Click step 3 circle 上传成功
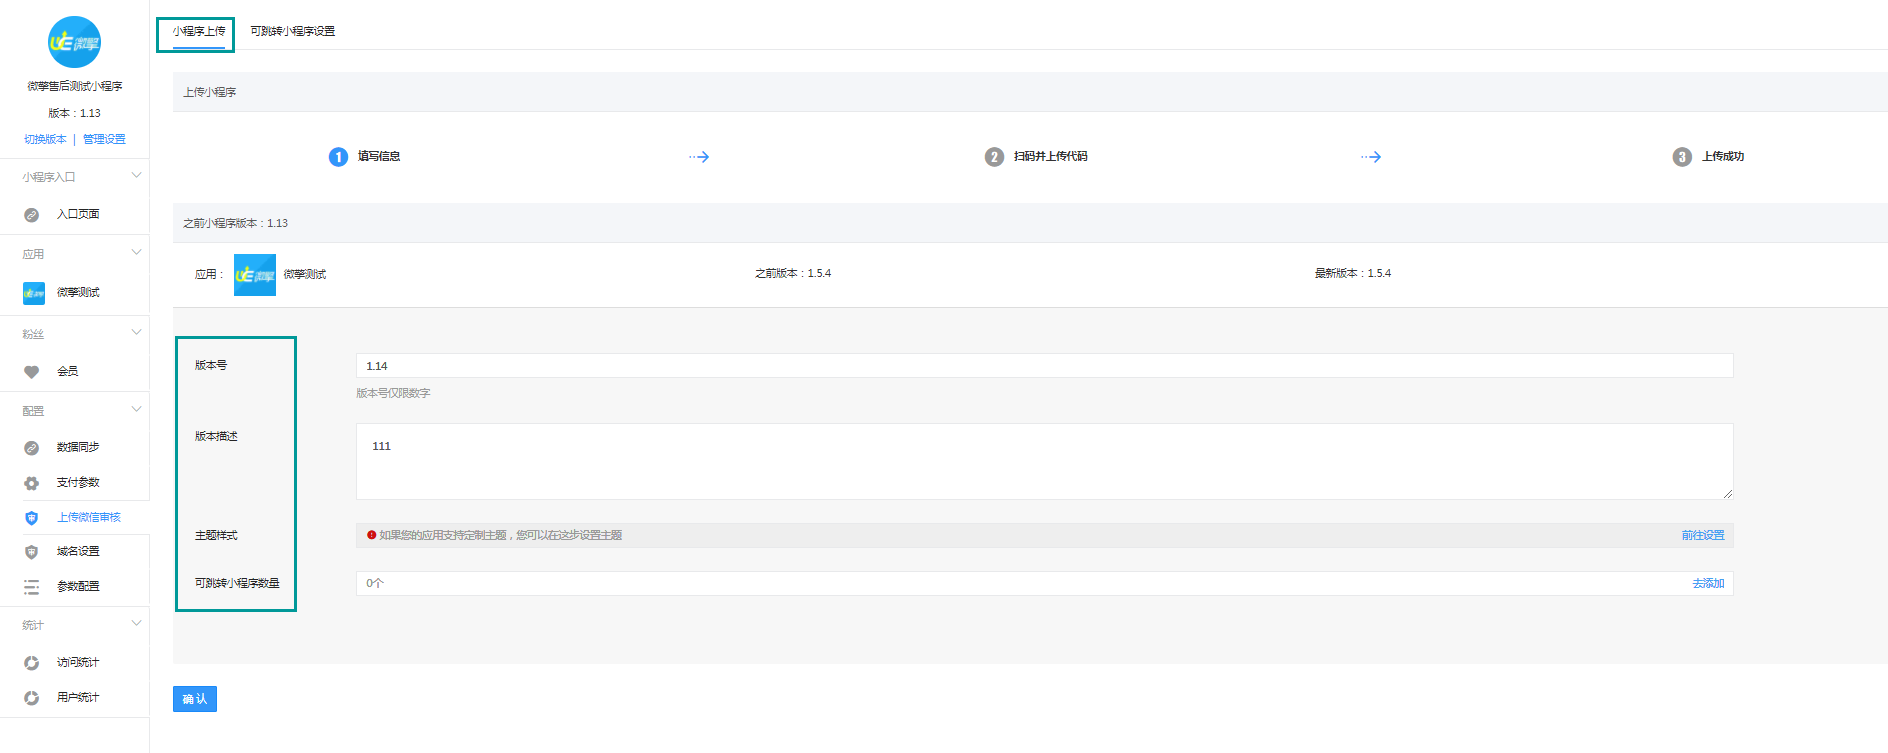 coord(1682,157)
